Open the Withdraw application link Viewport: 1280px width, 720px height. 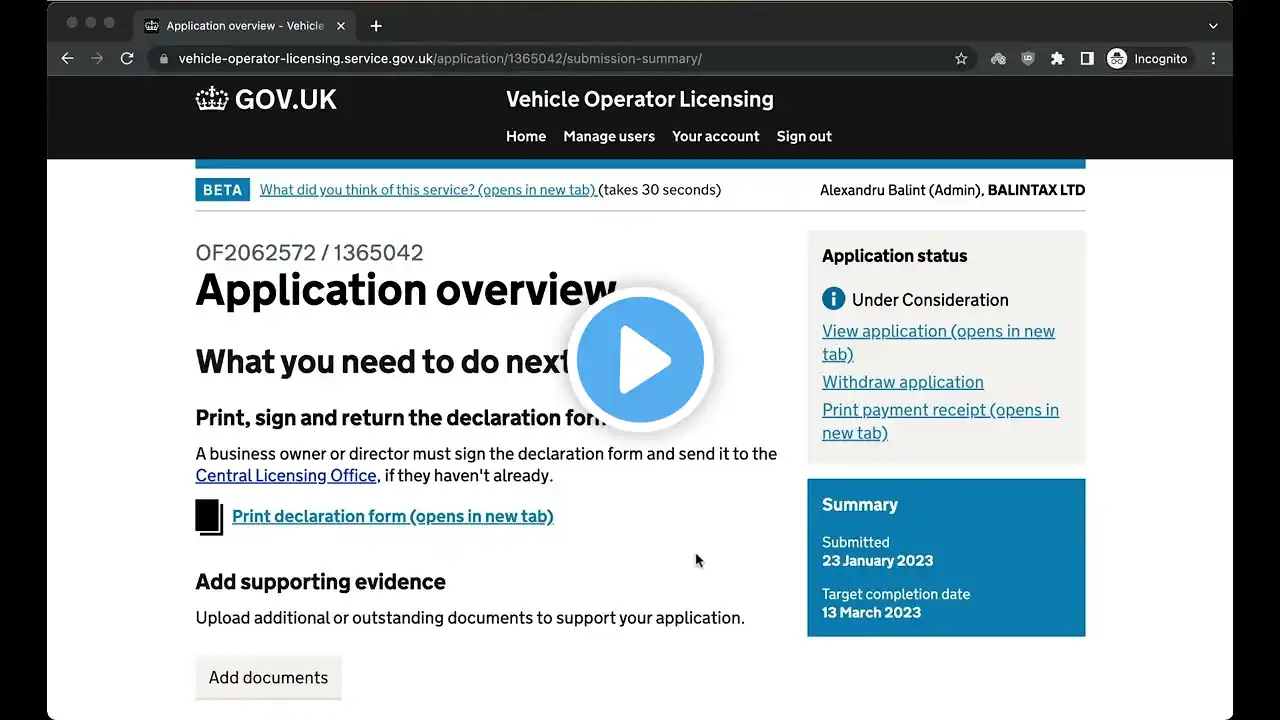902,382
